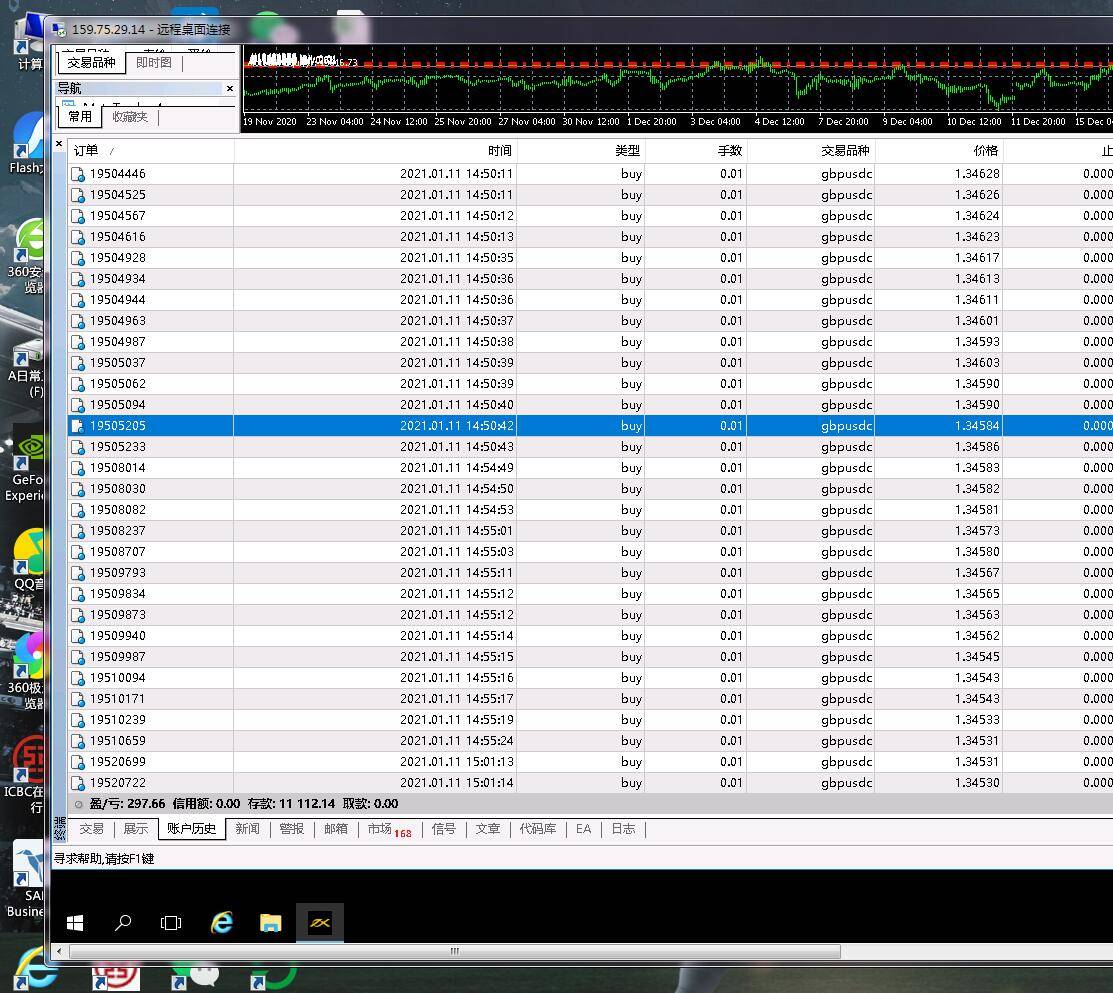This screenshot has height=993, width=1113.
Task: Open Task View from the taskbar
Action: pos(171,922)
